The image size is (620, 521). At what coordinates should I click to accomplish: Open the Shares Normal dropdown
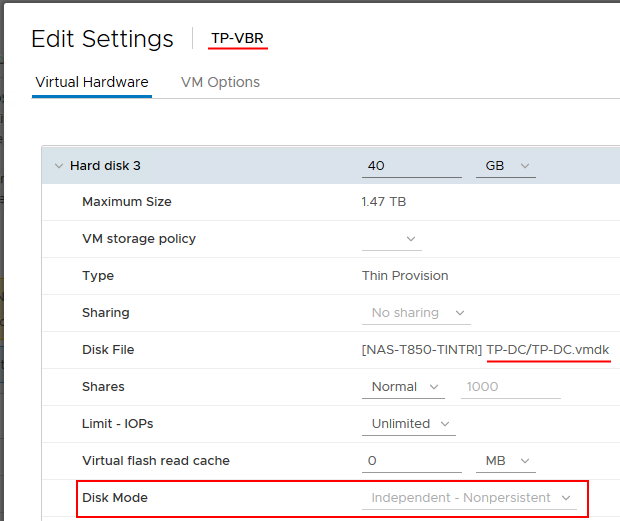tap(404, 387)
